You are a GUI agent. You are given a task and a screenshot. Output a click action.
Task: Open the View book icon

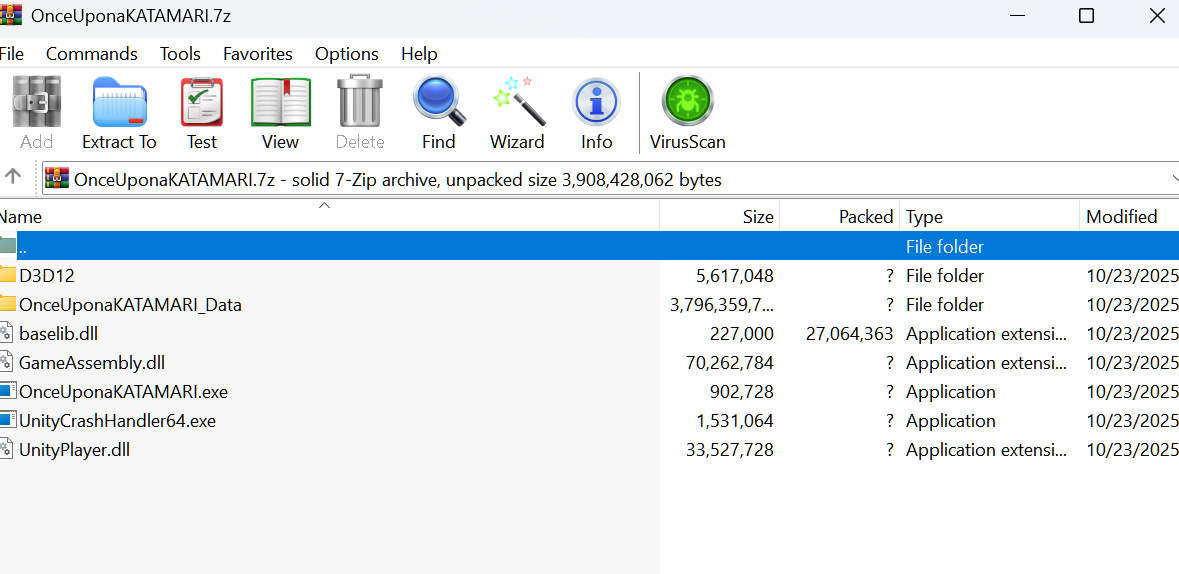280,101
